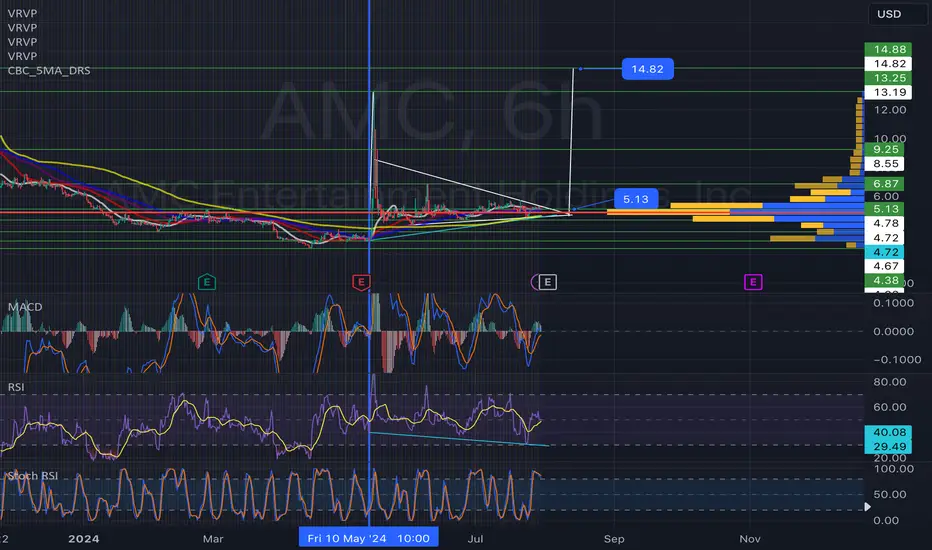
Task: Click the 0.1000 MACD scale value
Action: [893, 303]
